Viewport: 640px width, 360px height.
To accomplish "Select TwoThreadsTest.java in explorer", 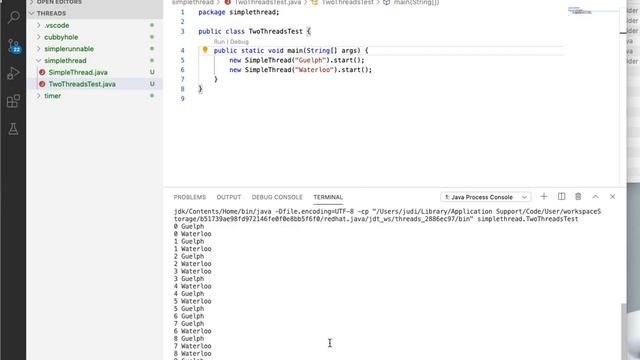I will pos(82,84).
